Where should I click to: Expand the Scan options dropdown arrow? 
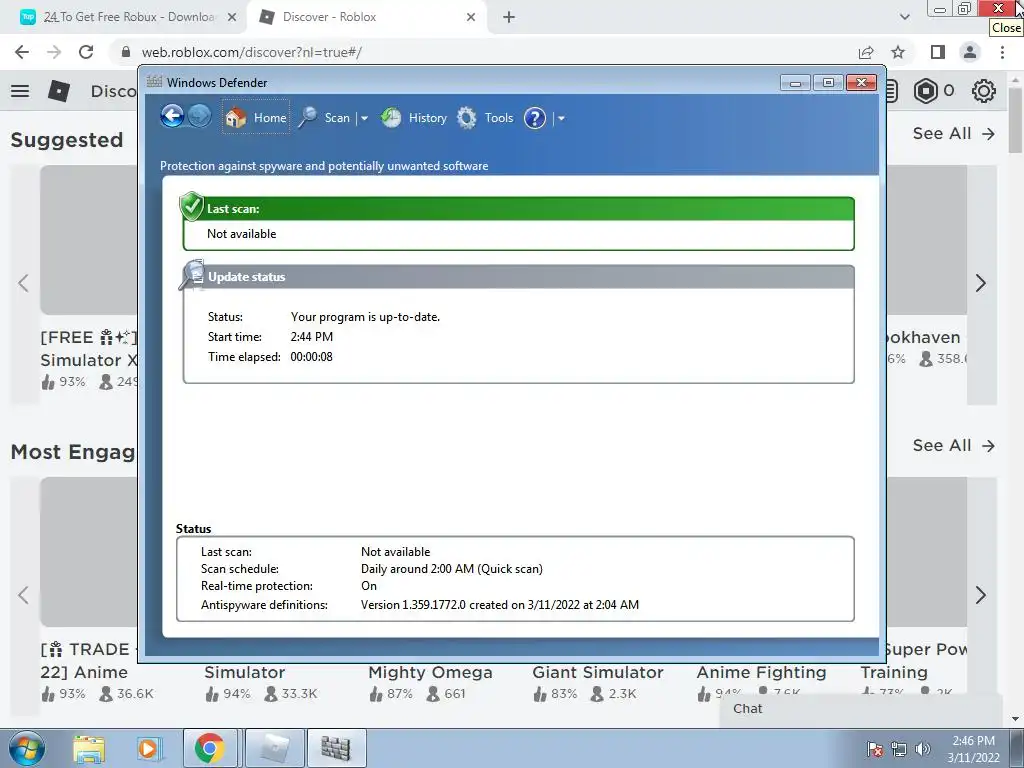[364, 118]
